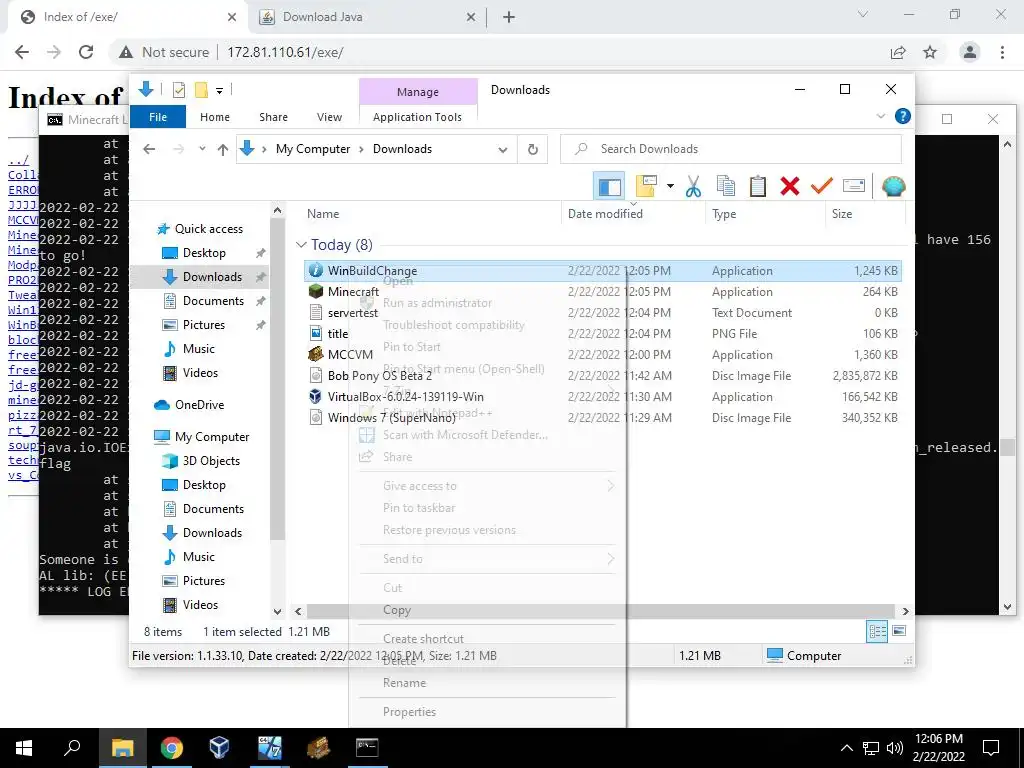The image size is (1024, 768).
Task: Open the Classic Shell settings shell icon
Action: [x=893, y=187]
